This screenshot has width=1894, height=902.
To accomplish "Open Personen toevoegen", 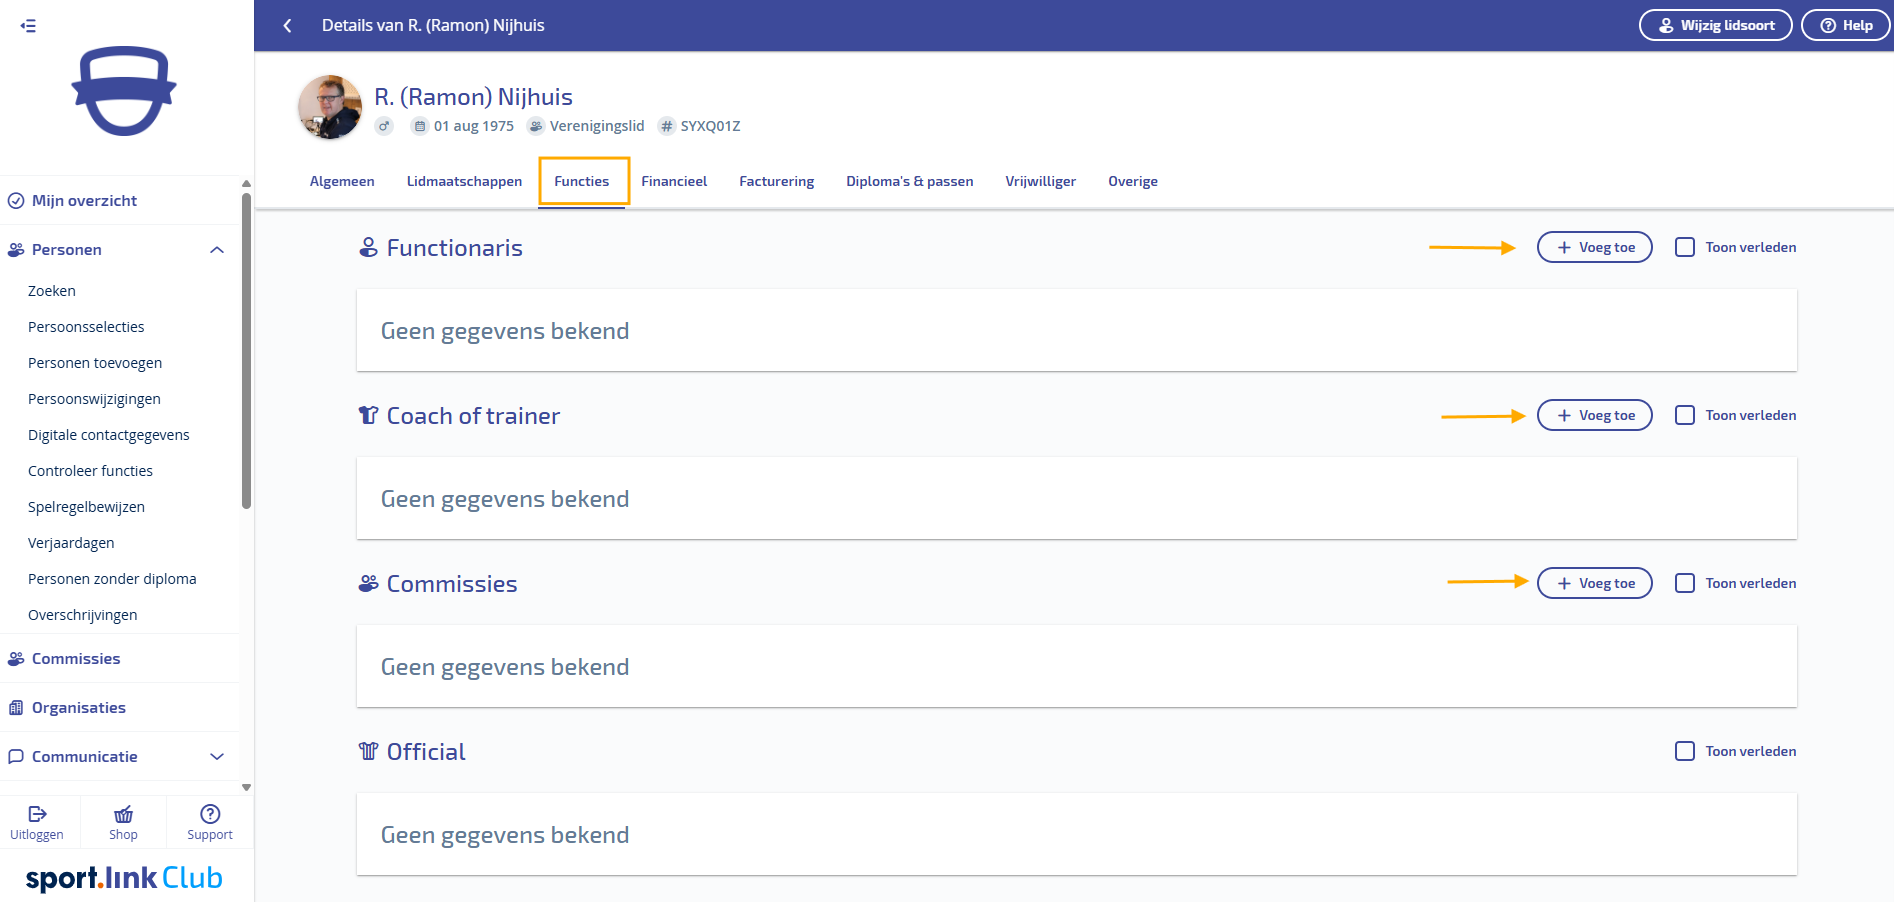I will pyautogui.click(x=95, y=363).
